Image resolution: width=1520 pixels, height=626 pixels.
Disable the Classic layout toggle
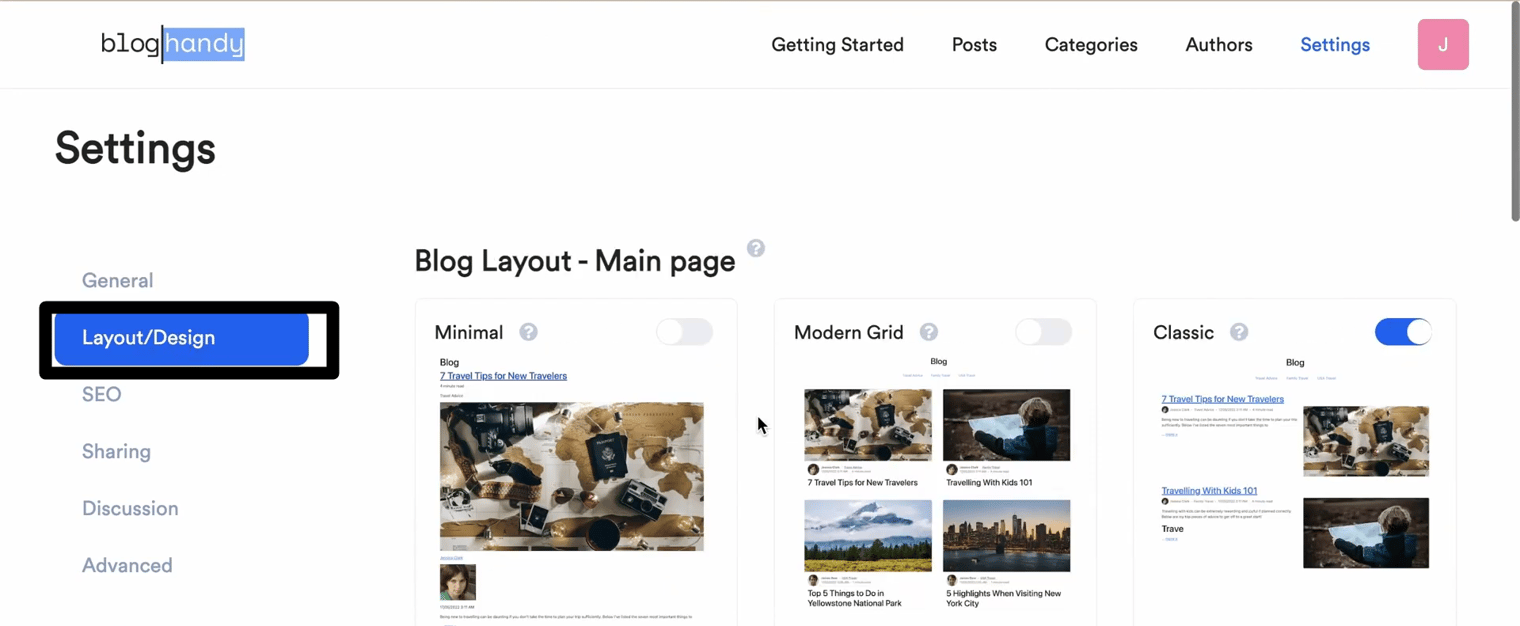click(x=1403, y=332)
